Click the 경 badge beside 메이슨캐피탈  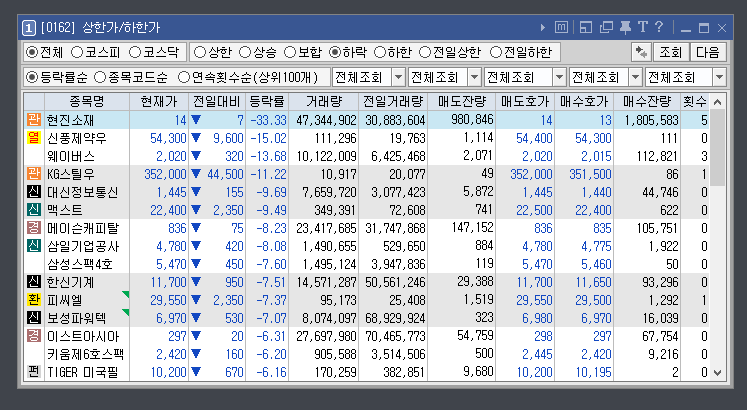(x=33, y=228)
